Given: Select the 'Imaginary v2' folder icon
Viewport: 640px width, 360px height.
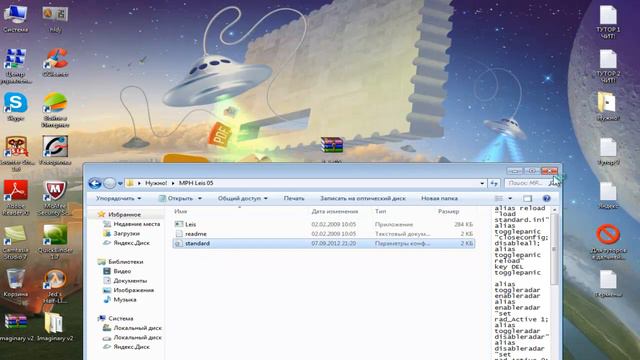Looking at the screenshot, I should 55,327.
